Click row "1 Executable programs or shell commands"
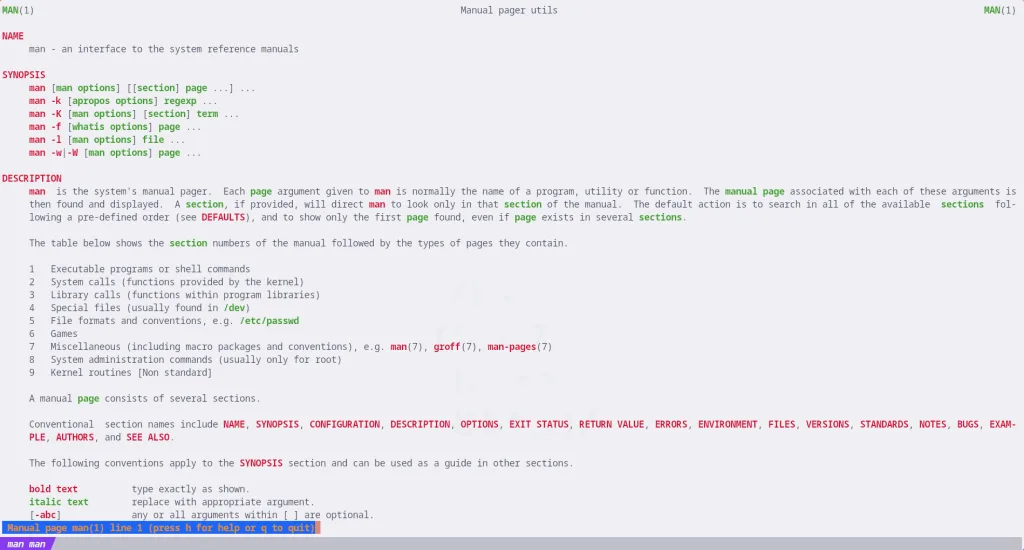The image size is (1024, 550). pyautogui.click(x=139, y=269)
